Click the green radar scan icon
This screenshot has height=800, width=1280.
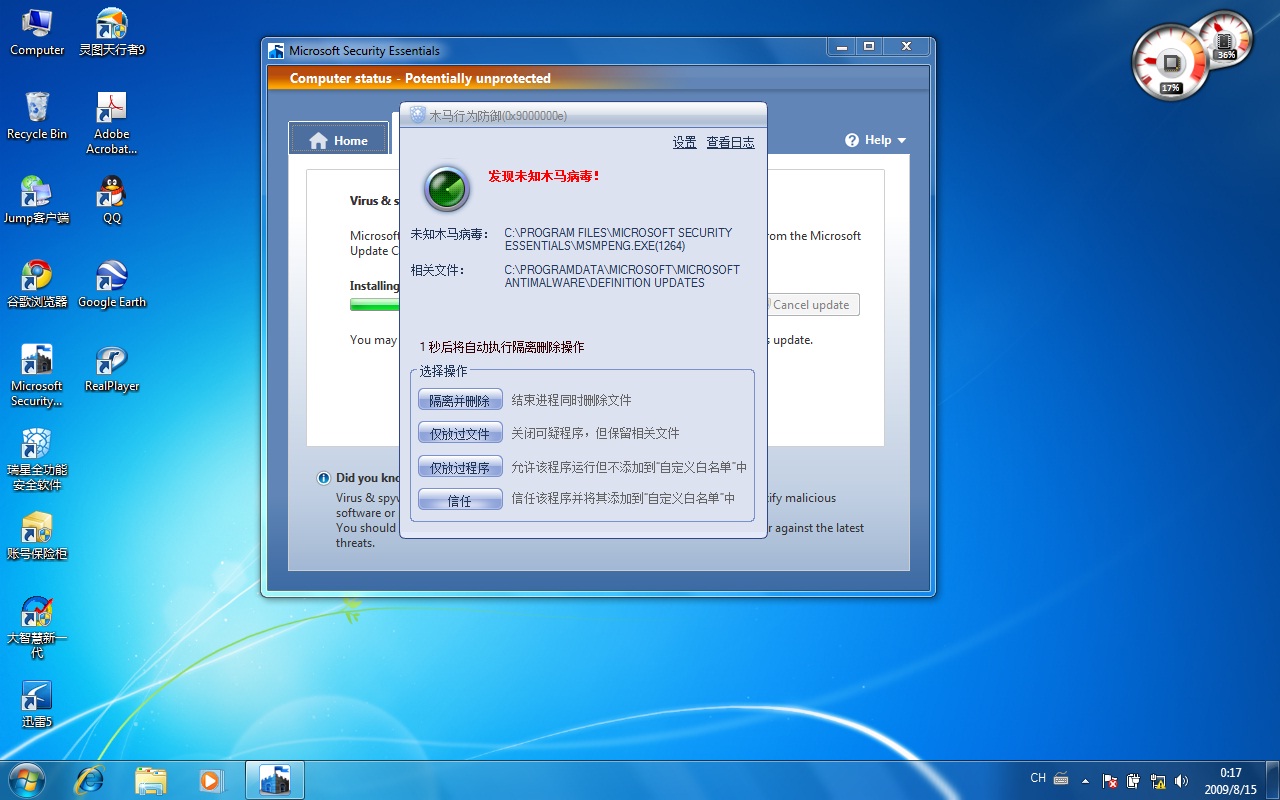coord(447,188)
